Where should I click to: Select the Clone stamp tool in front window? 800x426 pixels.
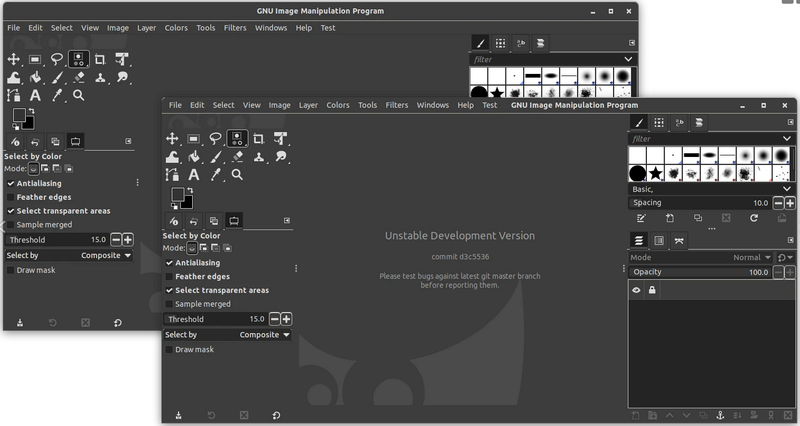[x=259, y=157]
